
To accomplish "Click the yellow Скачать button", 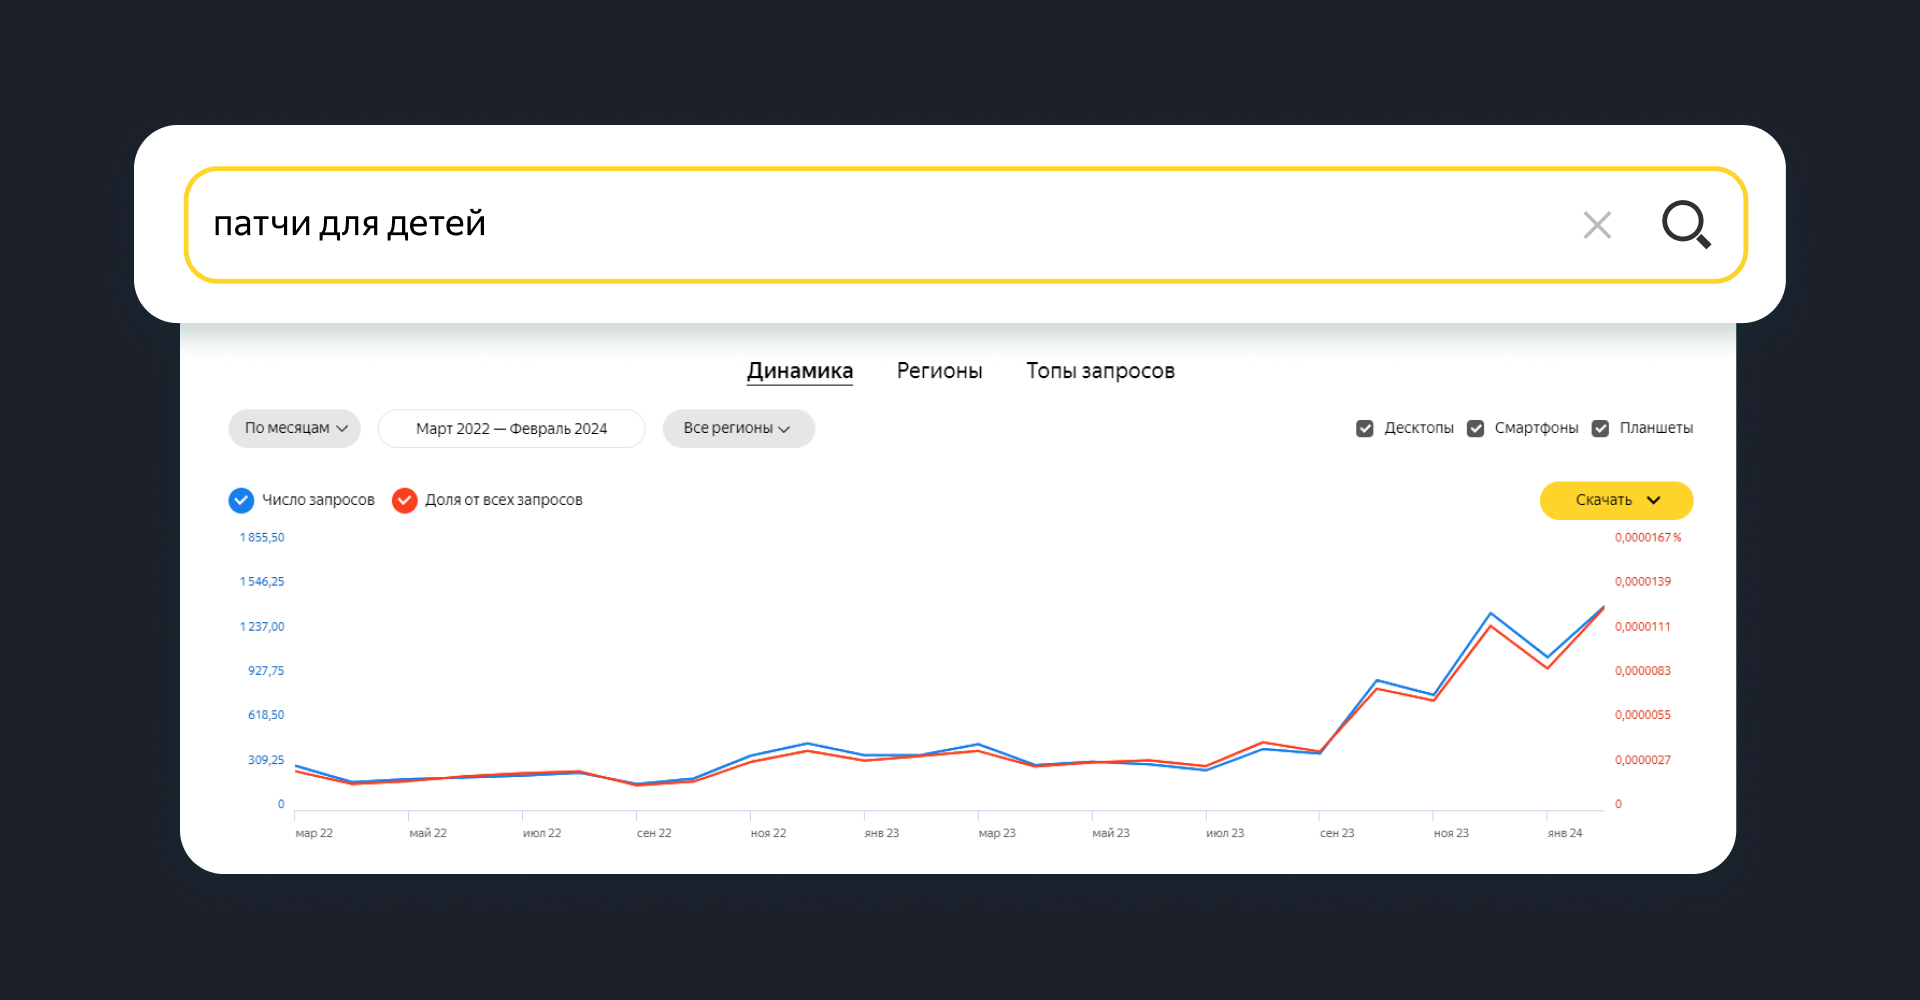I will [x=1616, y=500].
